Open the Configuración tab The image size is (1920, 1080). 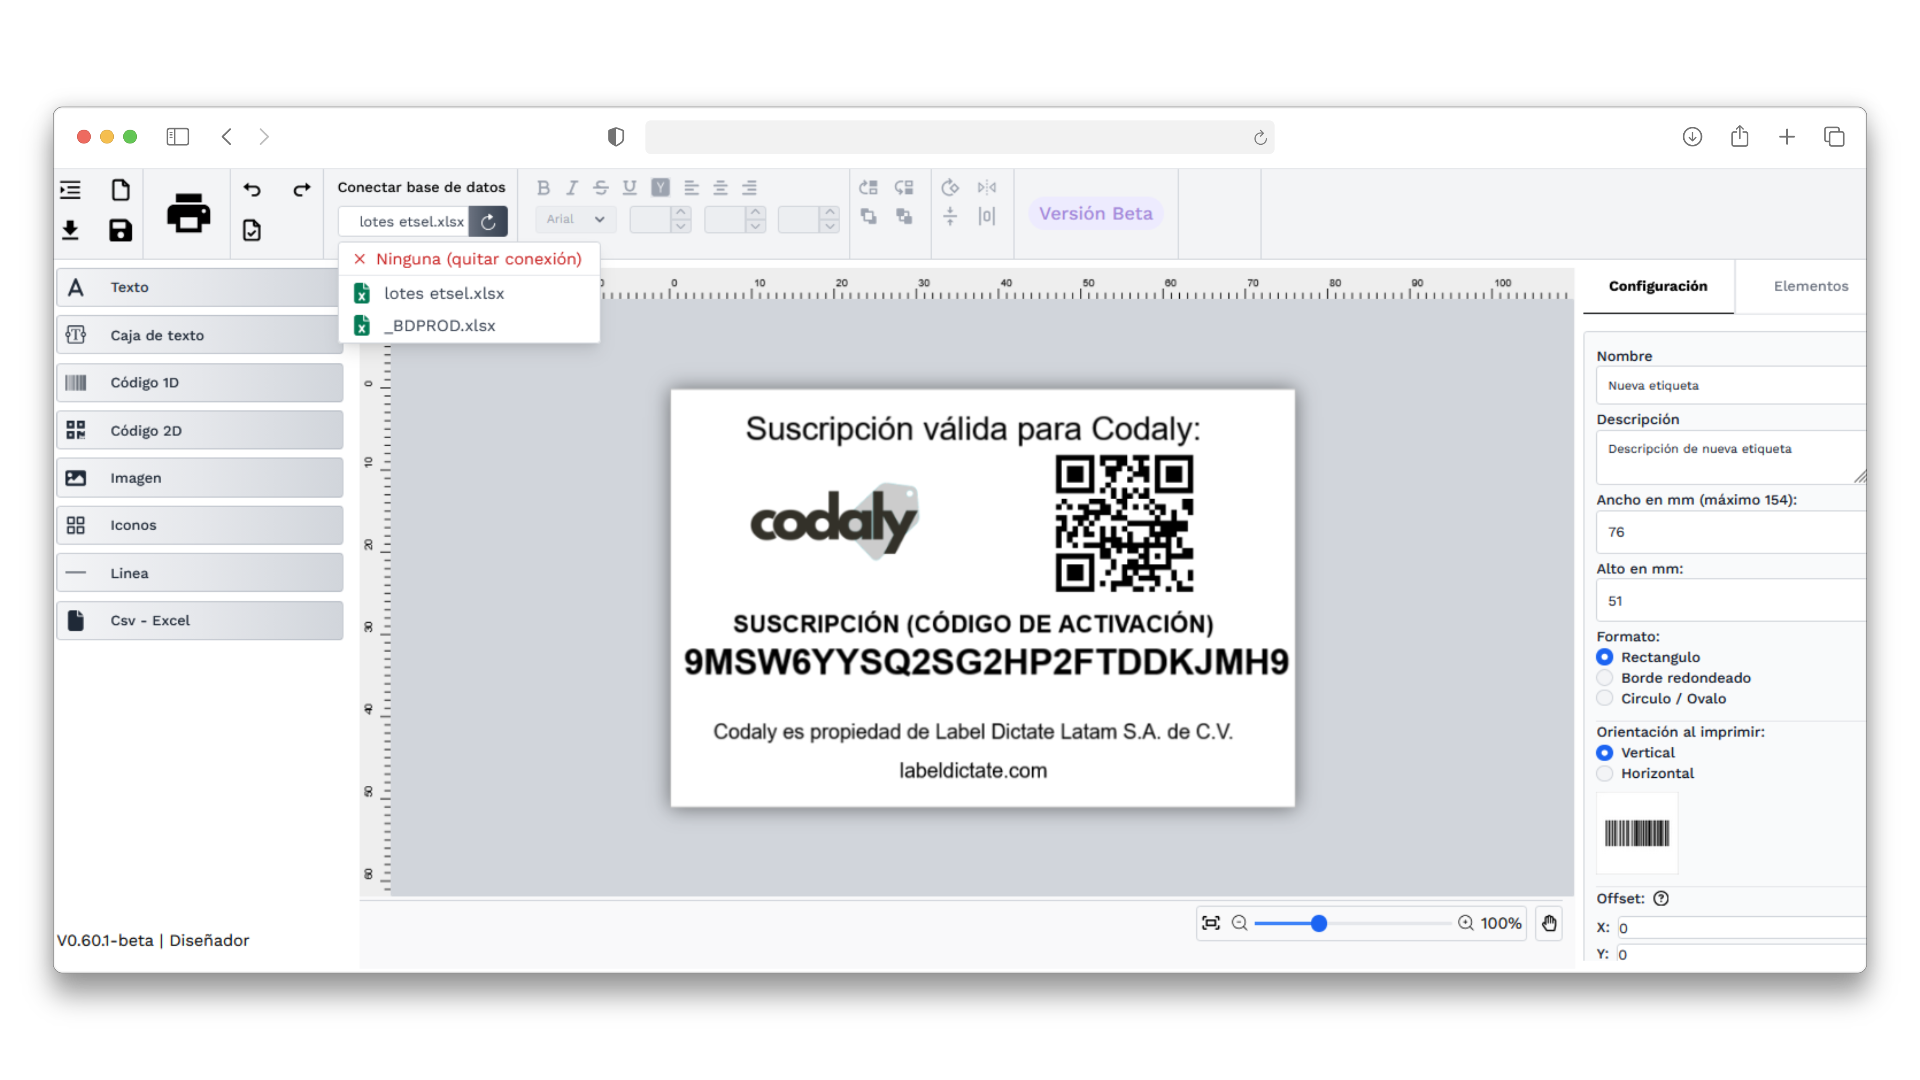pos(1657,286)
